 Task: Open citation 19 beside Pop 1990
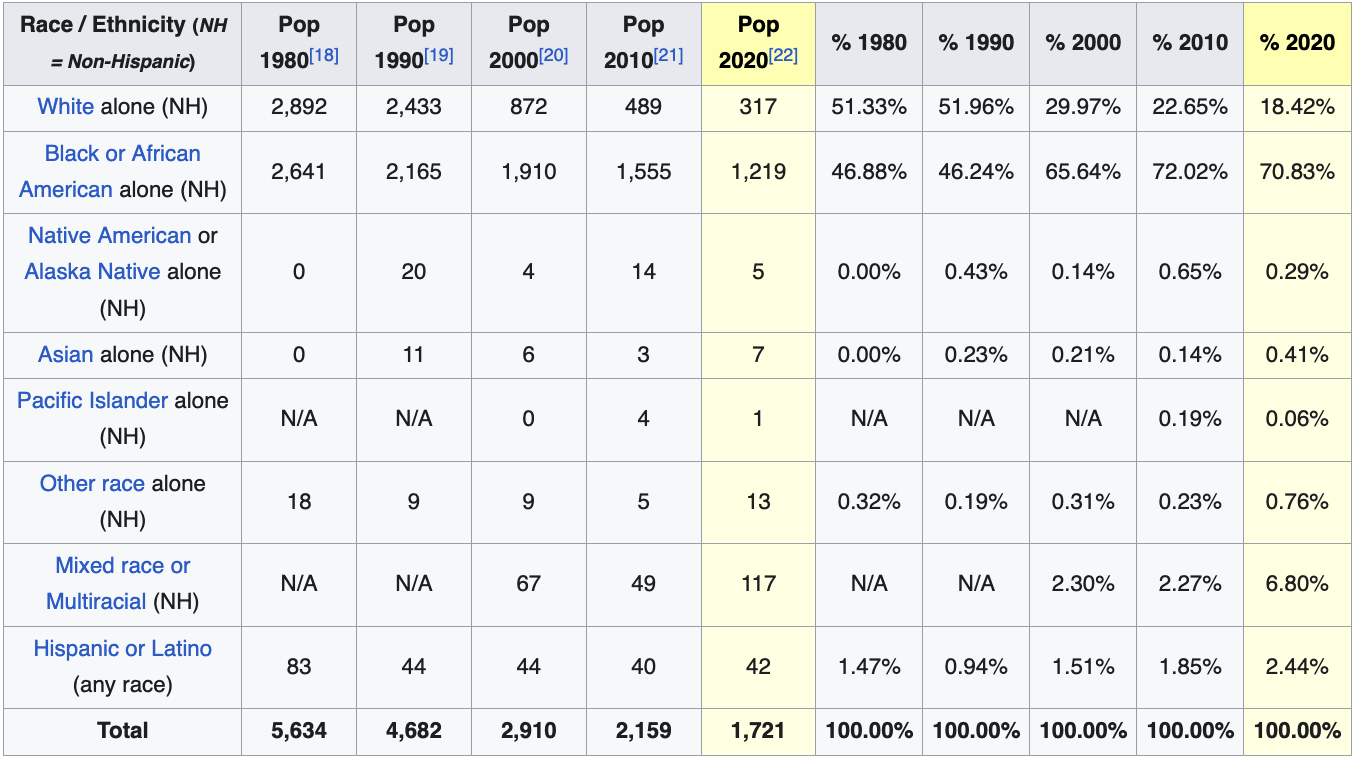coord(439,56)
